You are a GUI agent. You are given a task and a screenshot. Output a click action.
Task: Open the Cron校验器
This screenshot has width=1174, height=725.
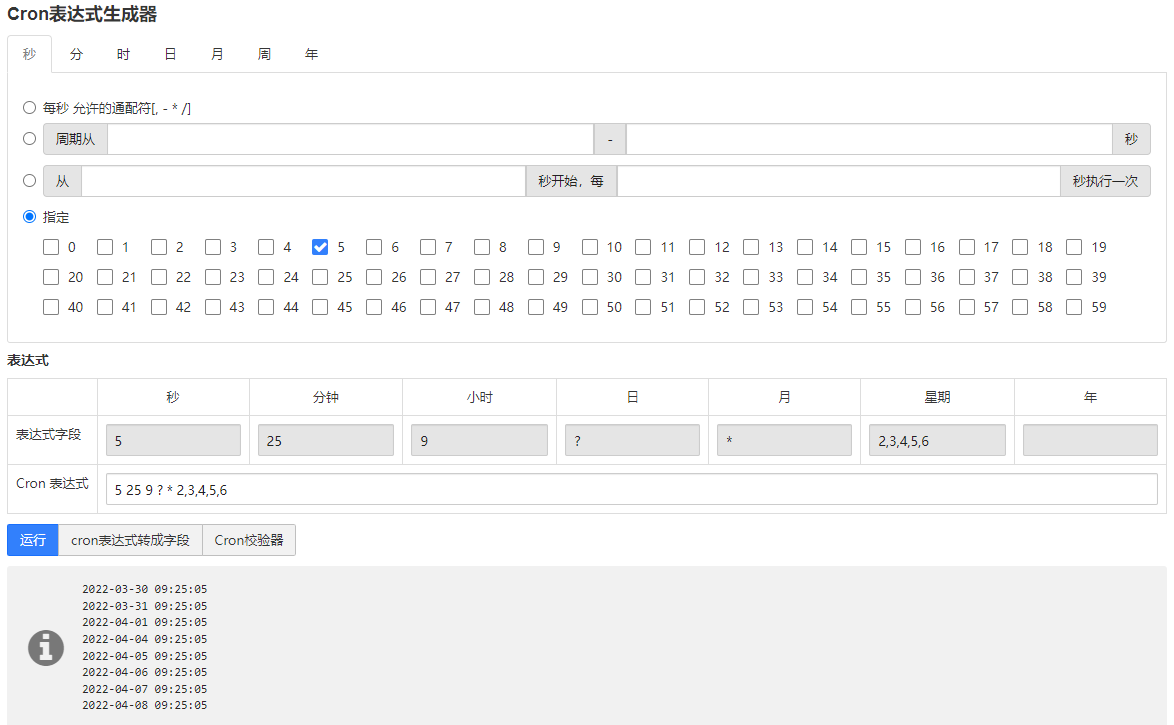pos(248,539)
